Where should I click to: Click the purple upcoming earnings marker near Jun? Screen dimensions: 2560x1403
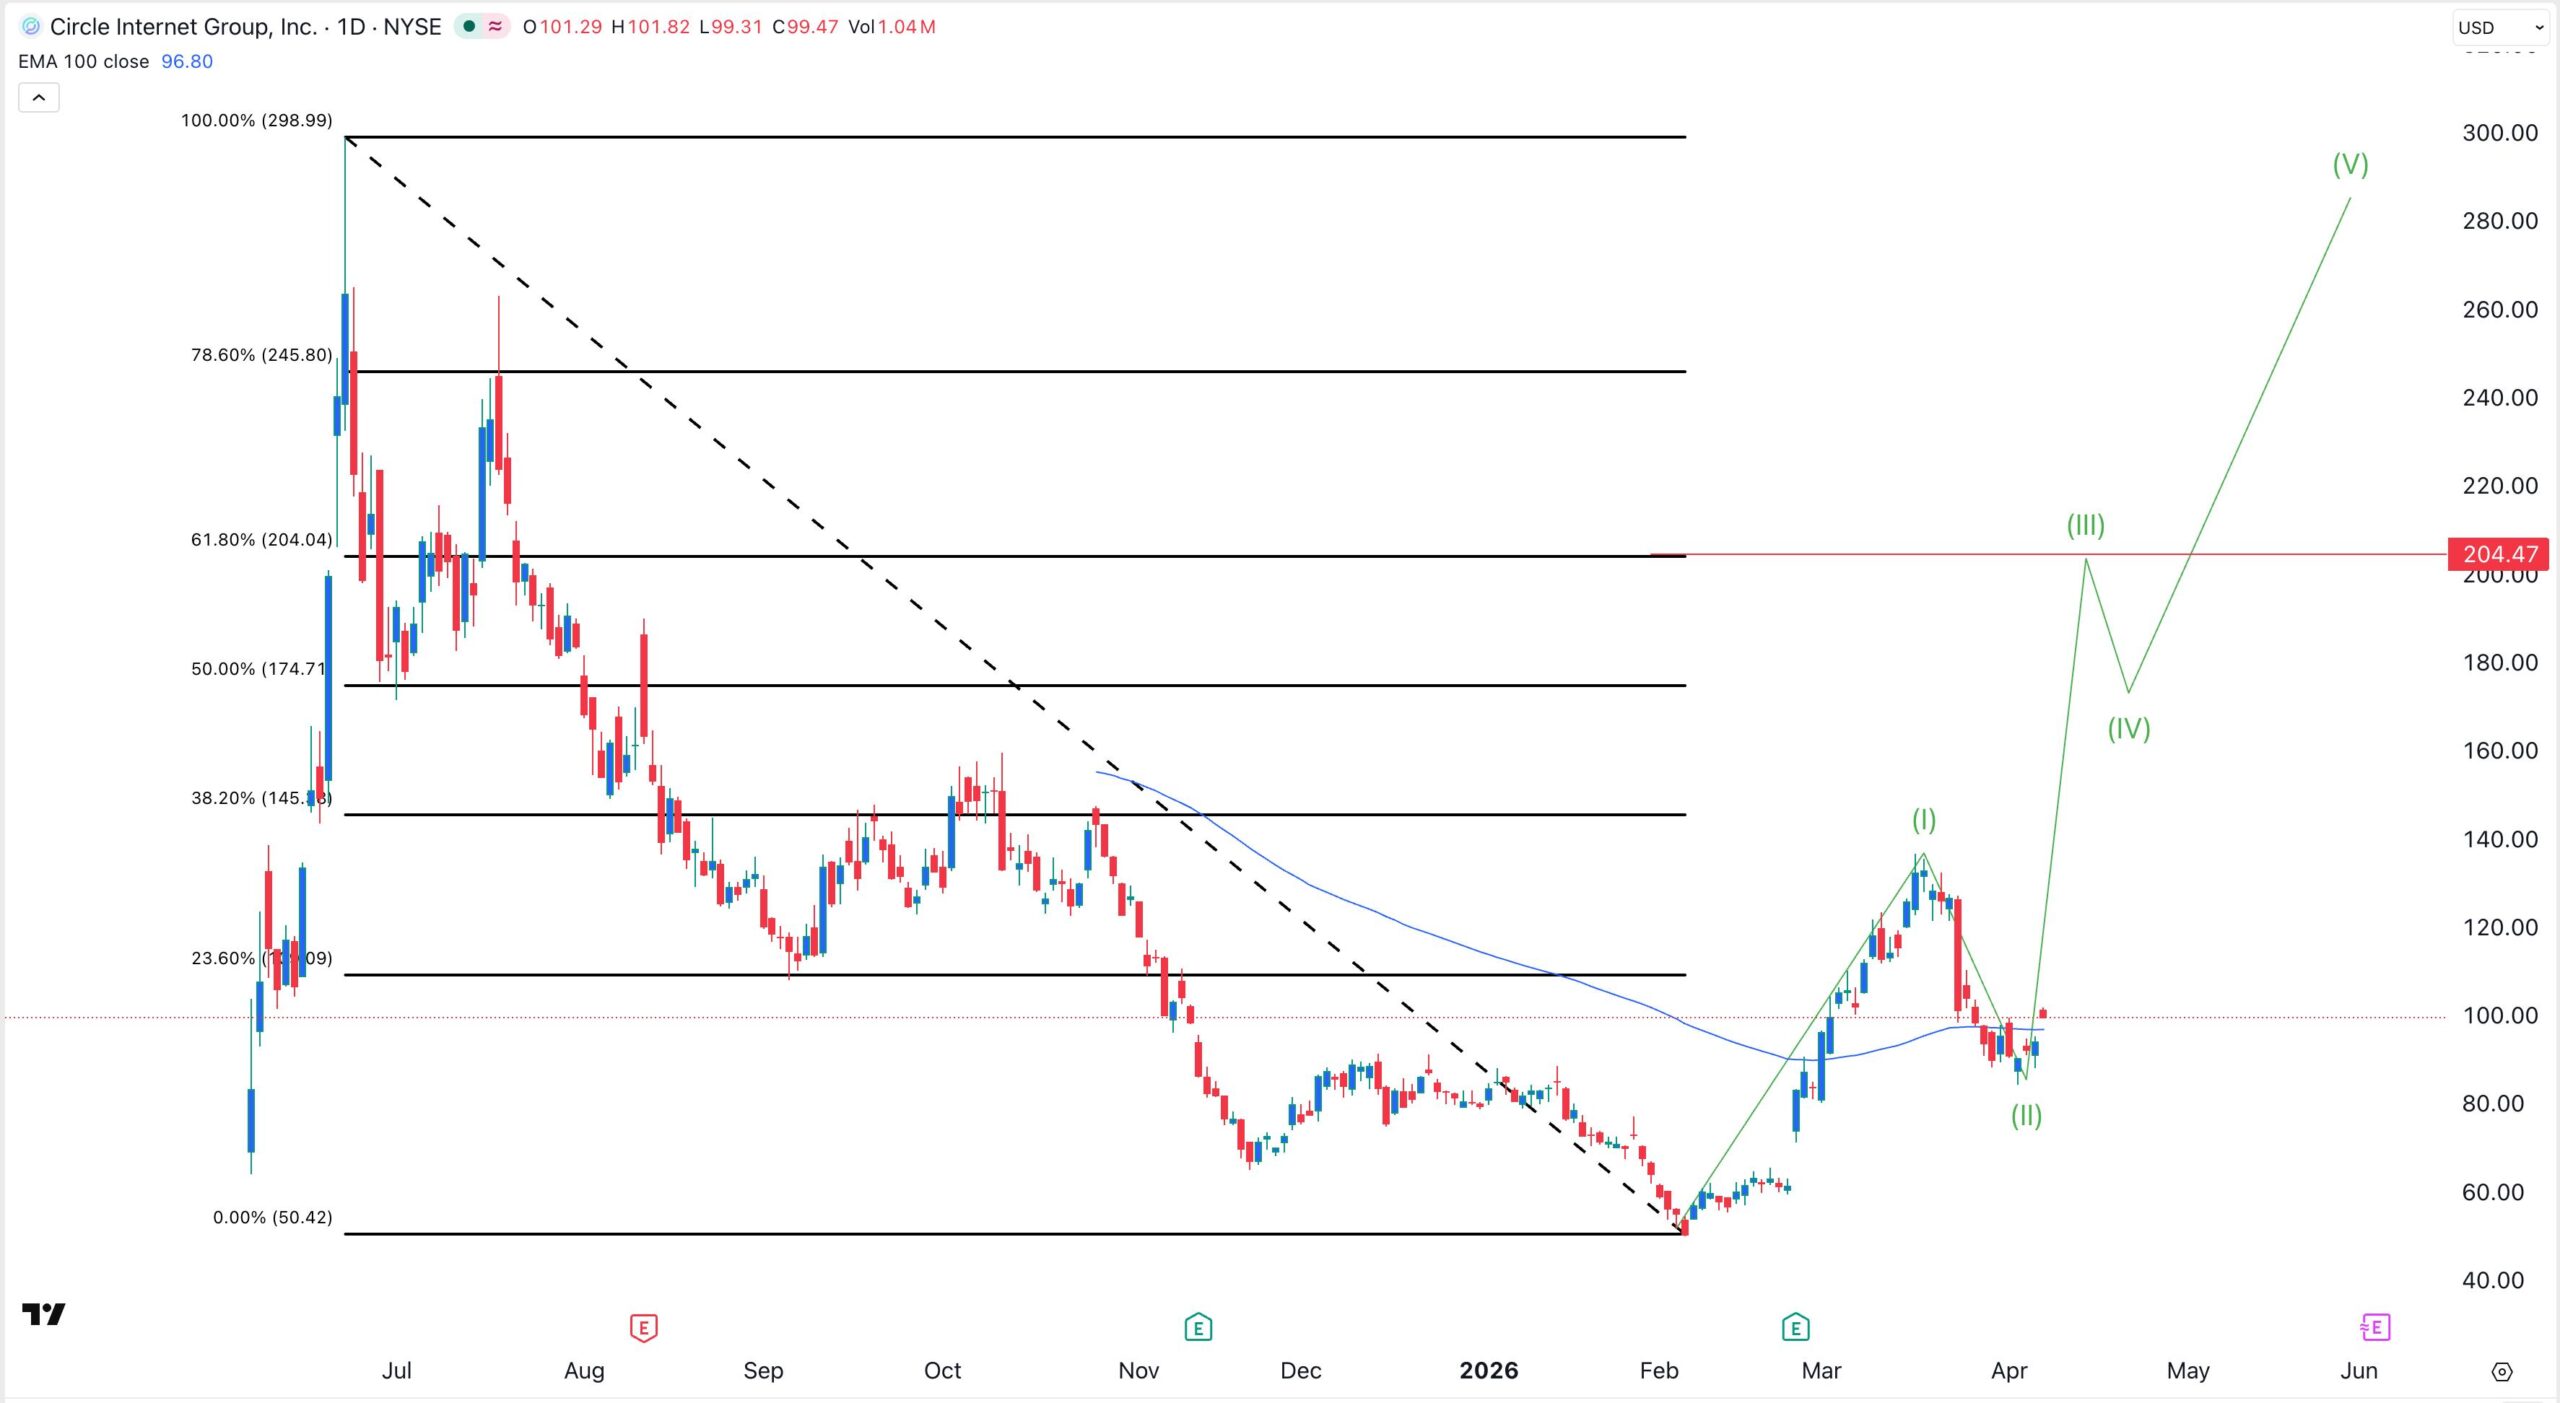[x=2374, y=1328]
